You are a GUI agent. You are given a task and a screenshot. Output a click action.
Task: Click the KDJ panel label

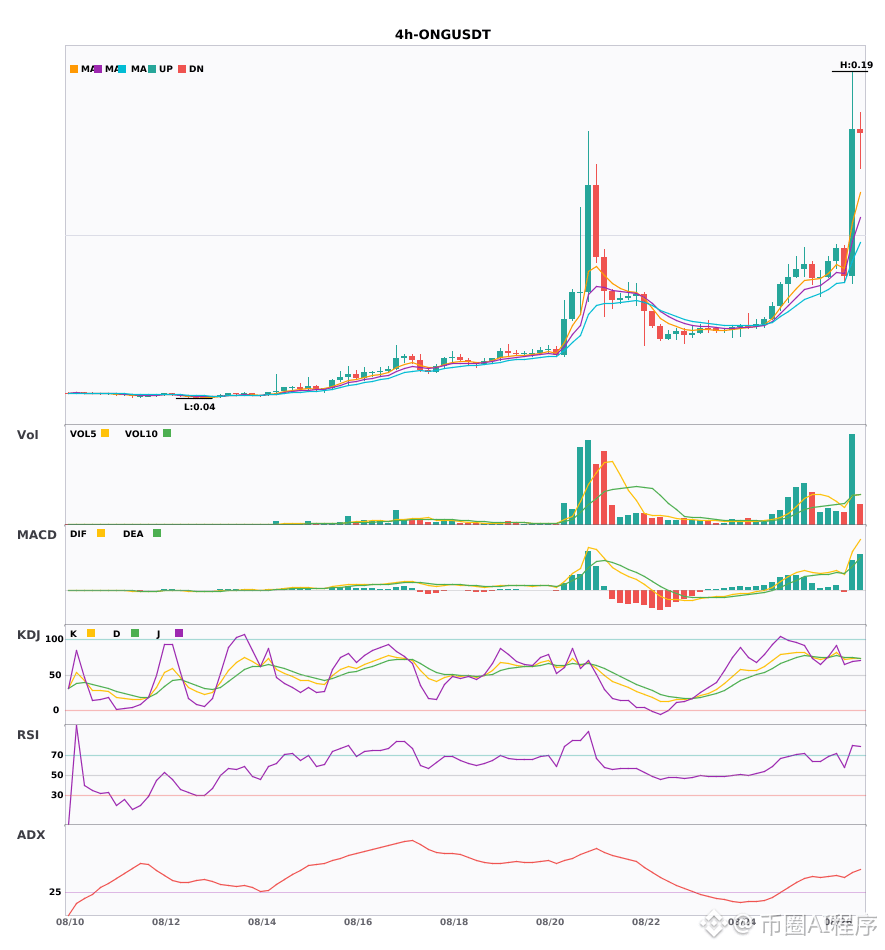28,635
